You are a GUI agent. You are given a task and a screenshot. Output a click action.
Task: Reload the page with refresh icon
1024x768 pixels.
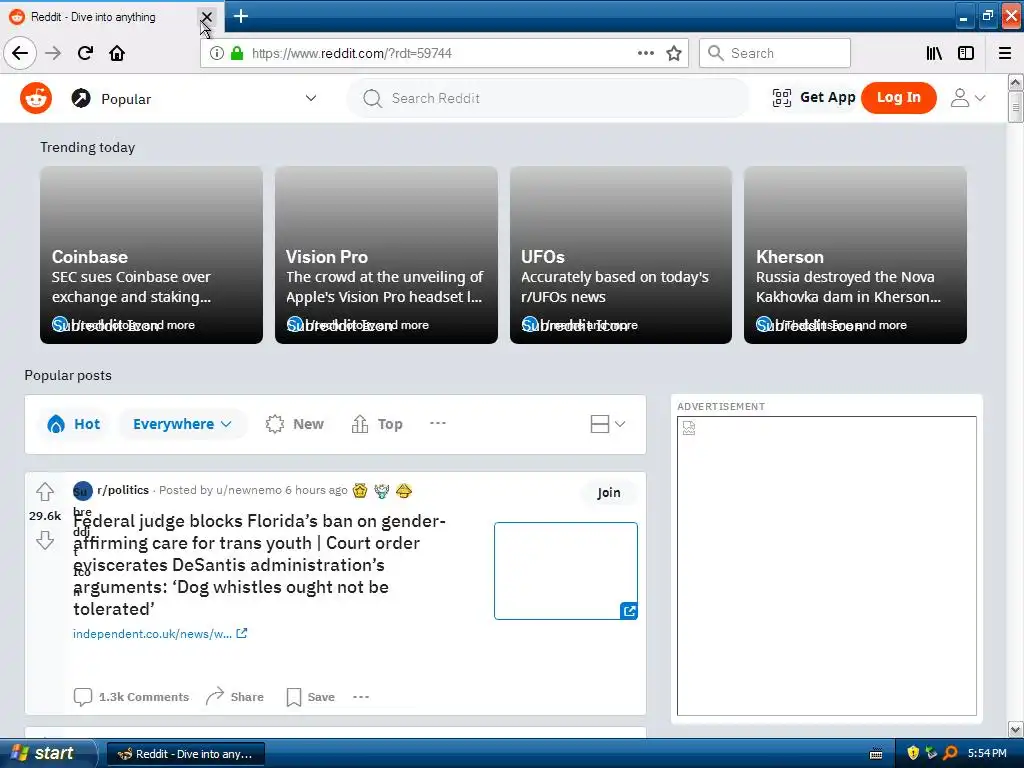[x=86, y=53]
